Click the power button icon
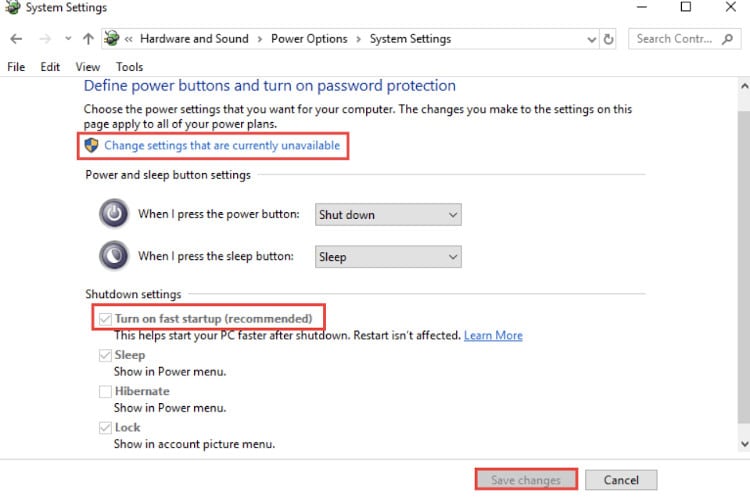Screen dimensions: 750x500 (114, 213)
